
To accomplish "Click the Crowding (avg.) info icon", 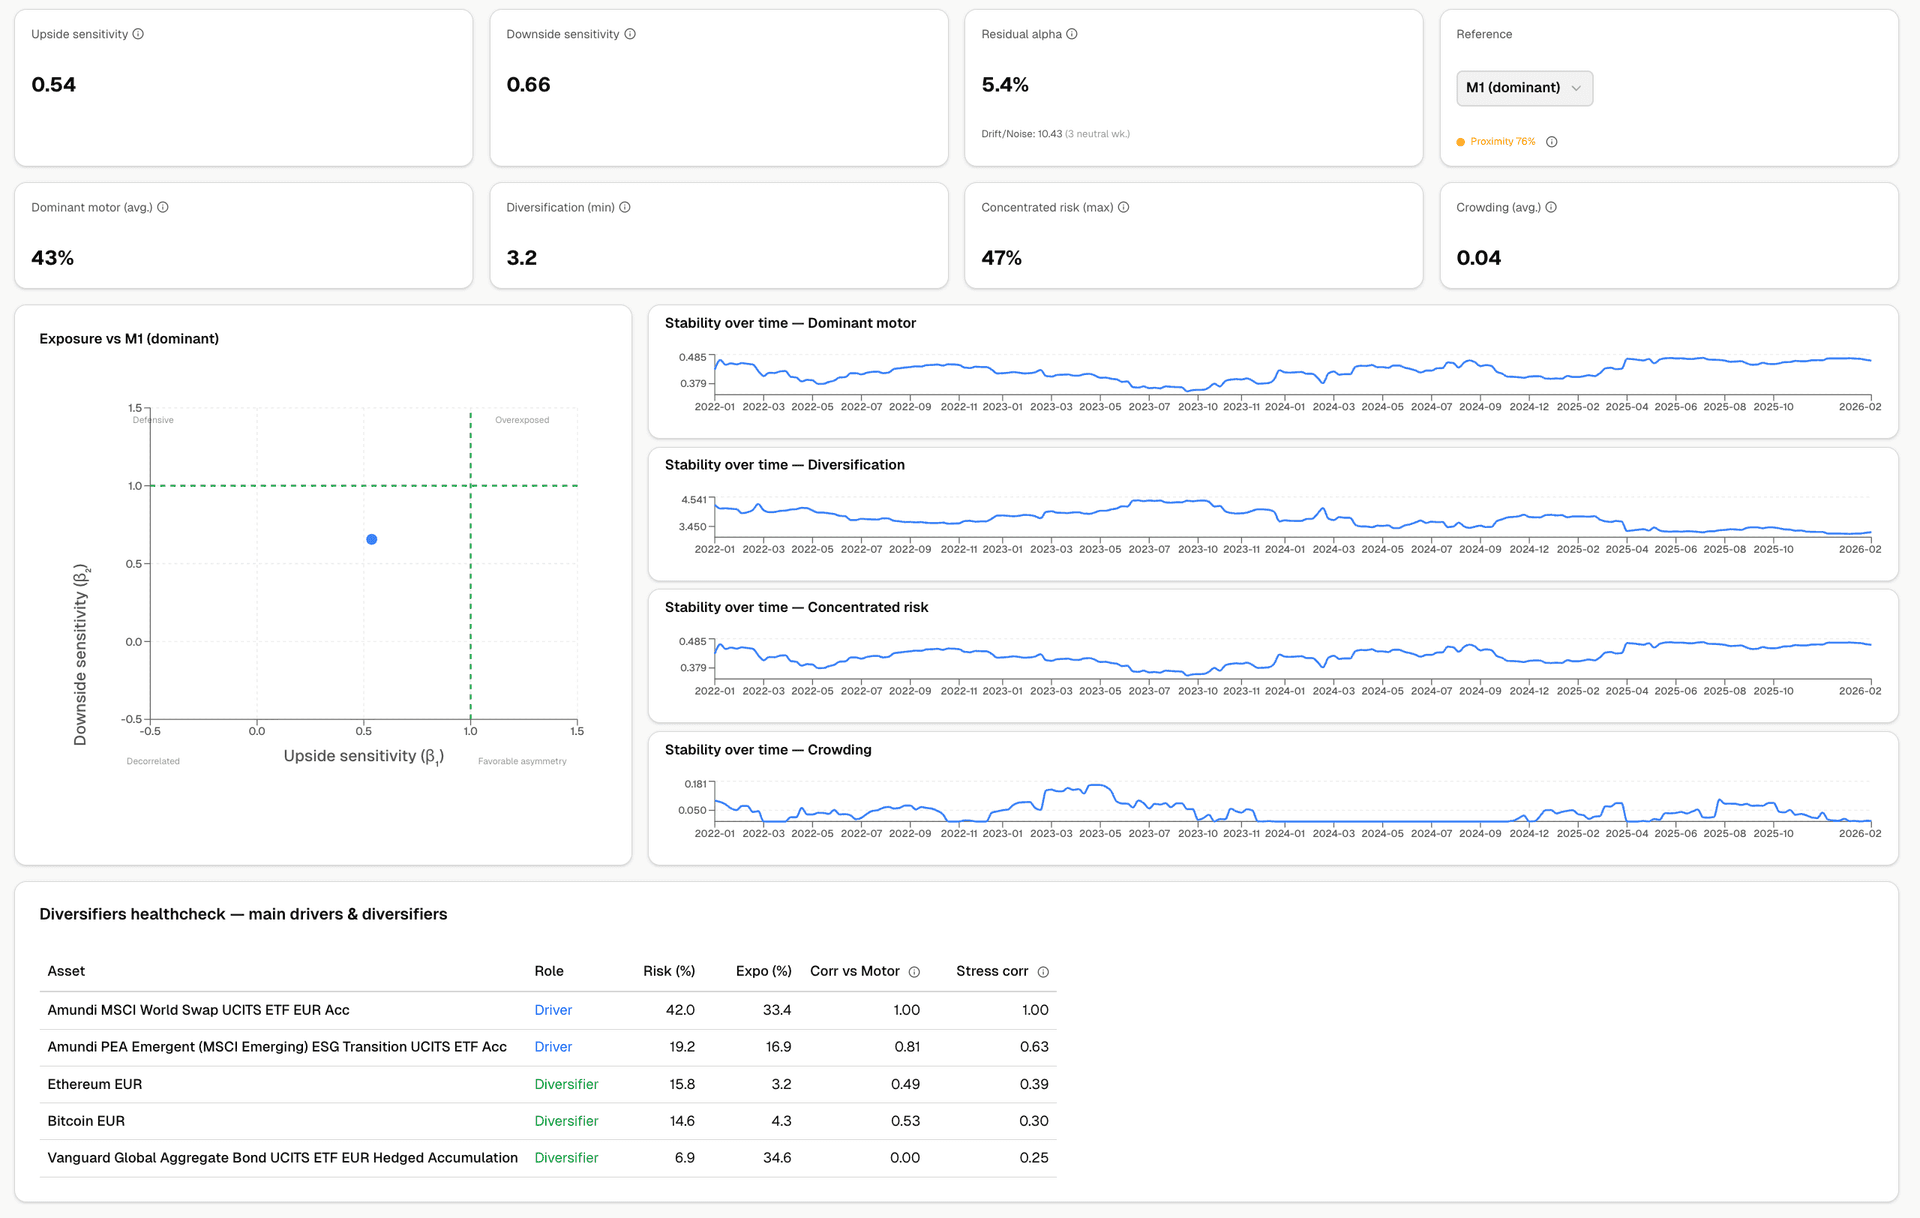I will [1551, 207].
